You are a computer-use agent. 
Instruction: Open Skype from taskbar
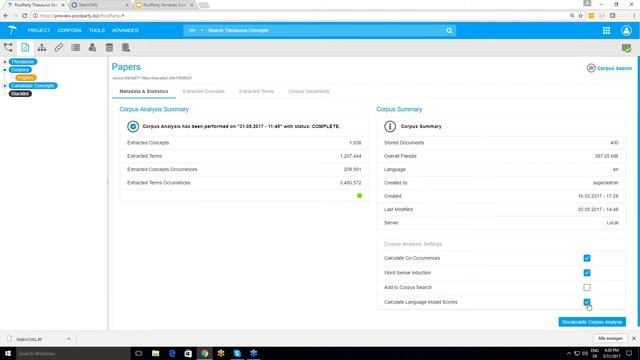(x=237, y=353)
